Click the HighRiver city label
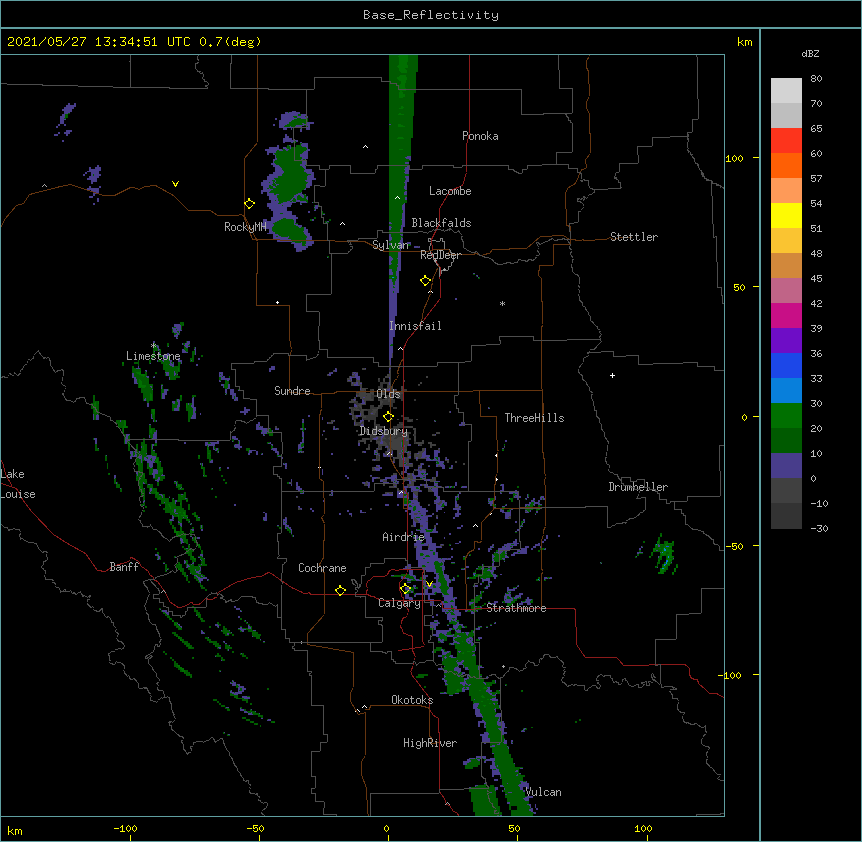Viewport: 862px width, 842px height. 430,743
